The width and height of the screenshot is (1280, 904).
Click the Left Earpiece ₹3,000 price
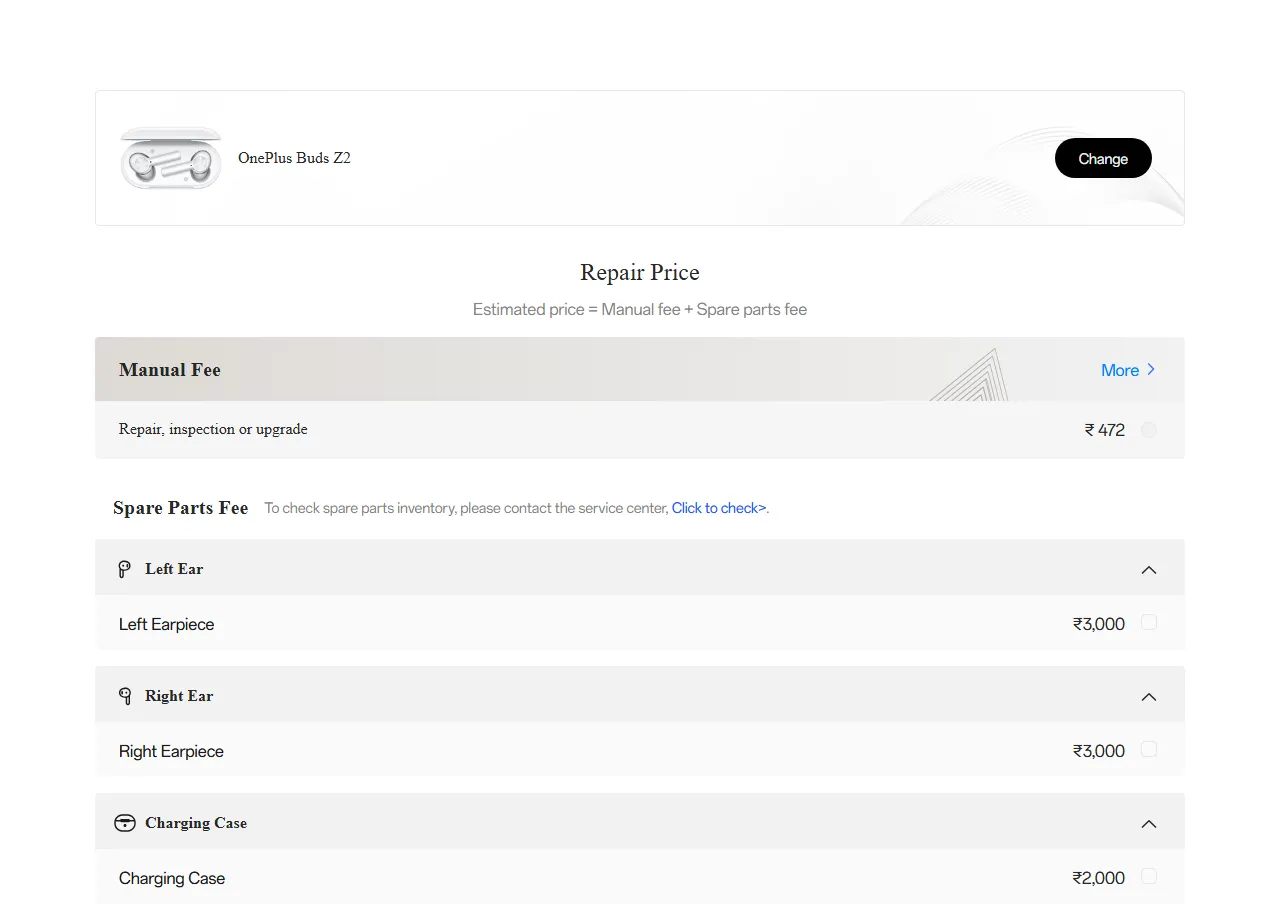point(1099,624)
